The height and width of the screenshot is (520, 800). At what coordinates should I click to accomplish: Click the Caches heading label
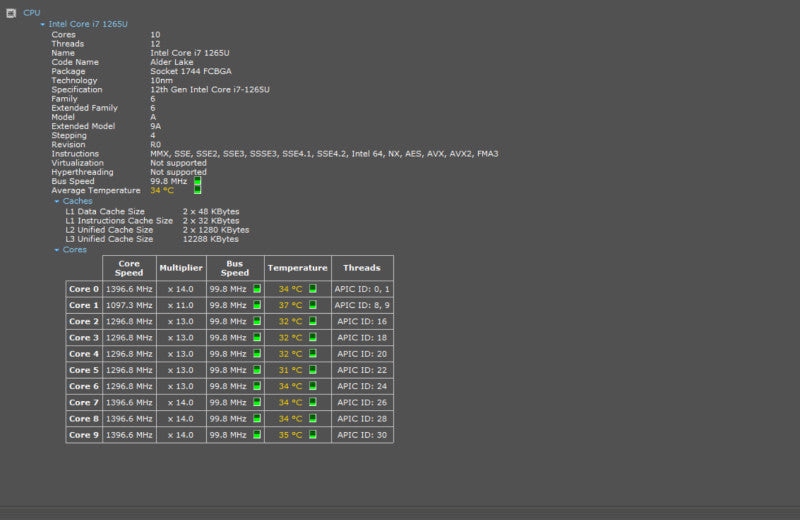click(78, 201)
